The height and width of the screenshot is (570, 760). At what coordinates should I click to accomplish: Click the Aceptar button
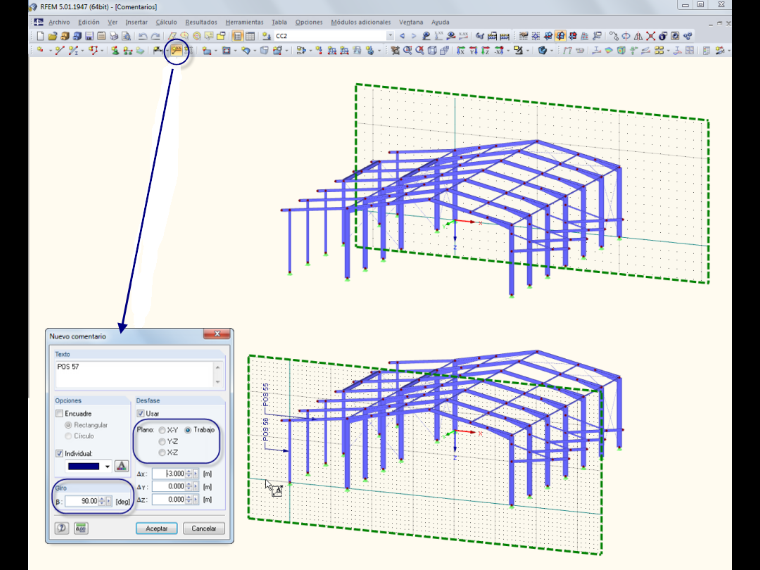pos(157,528)
